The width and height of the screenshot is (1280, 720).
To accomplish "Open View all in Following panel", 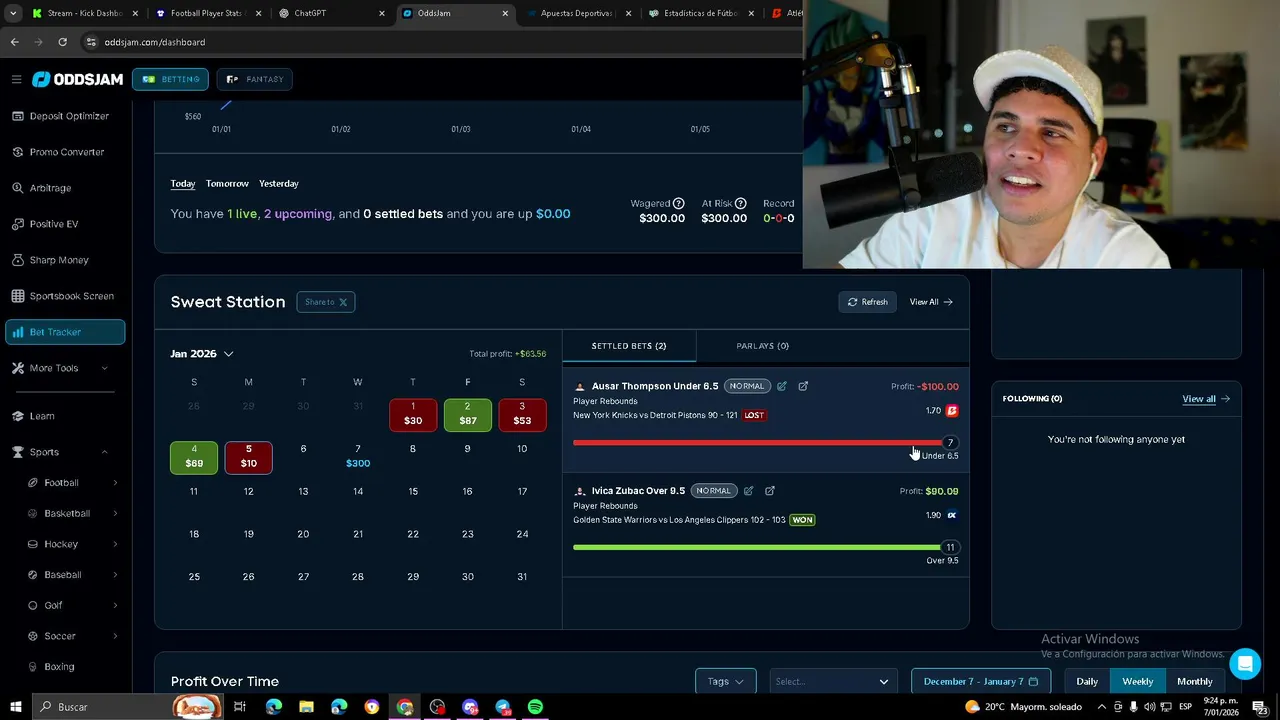I will coord(1206,399).
